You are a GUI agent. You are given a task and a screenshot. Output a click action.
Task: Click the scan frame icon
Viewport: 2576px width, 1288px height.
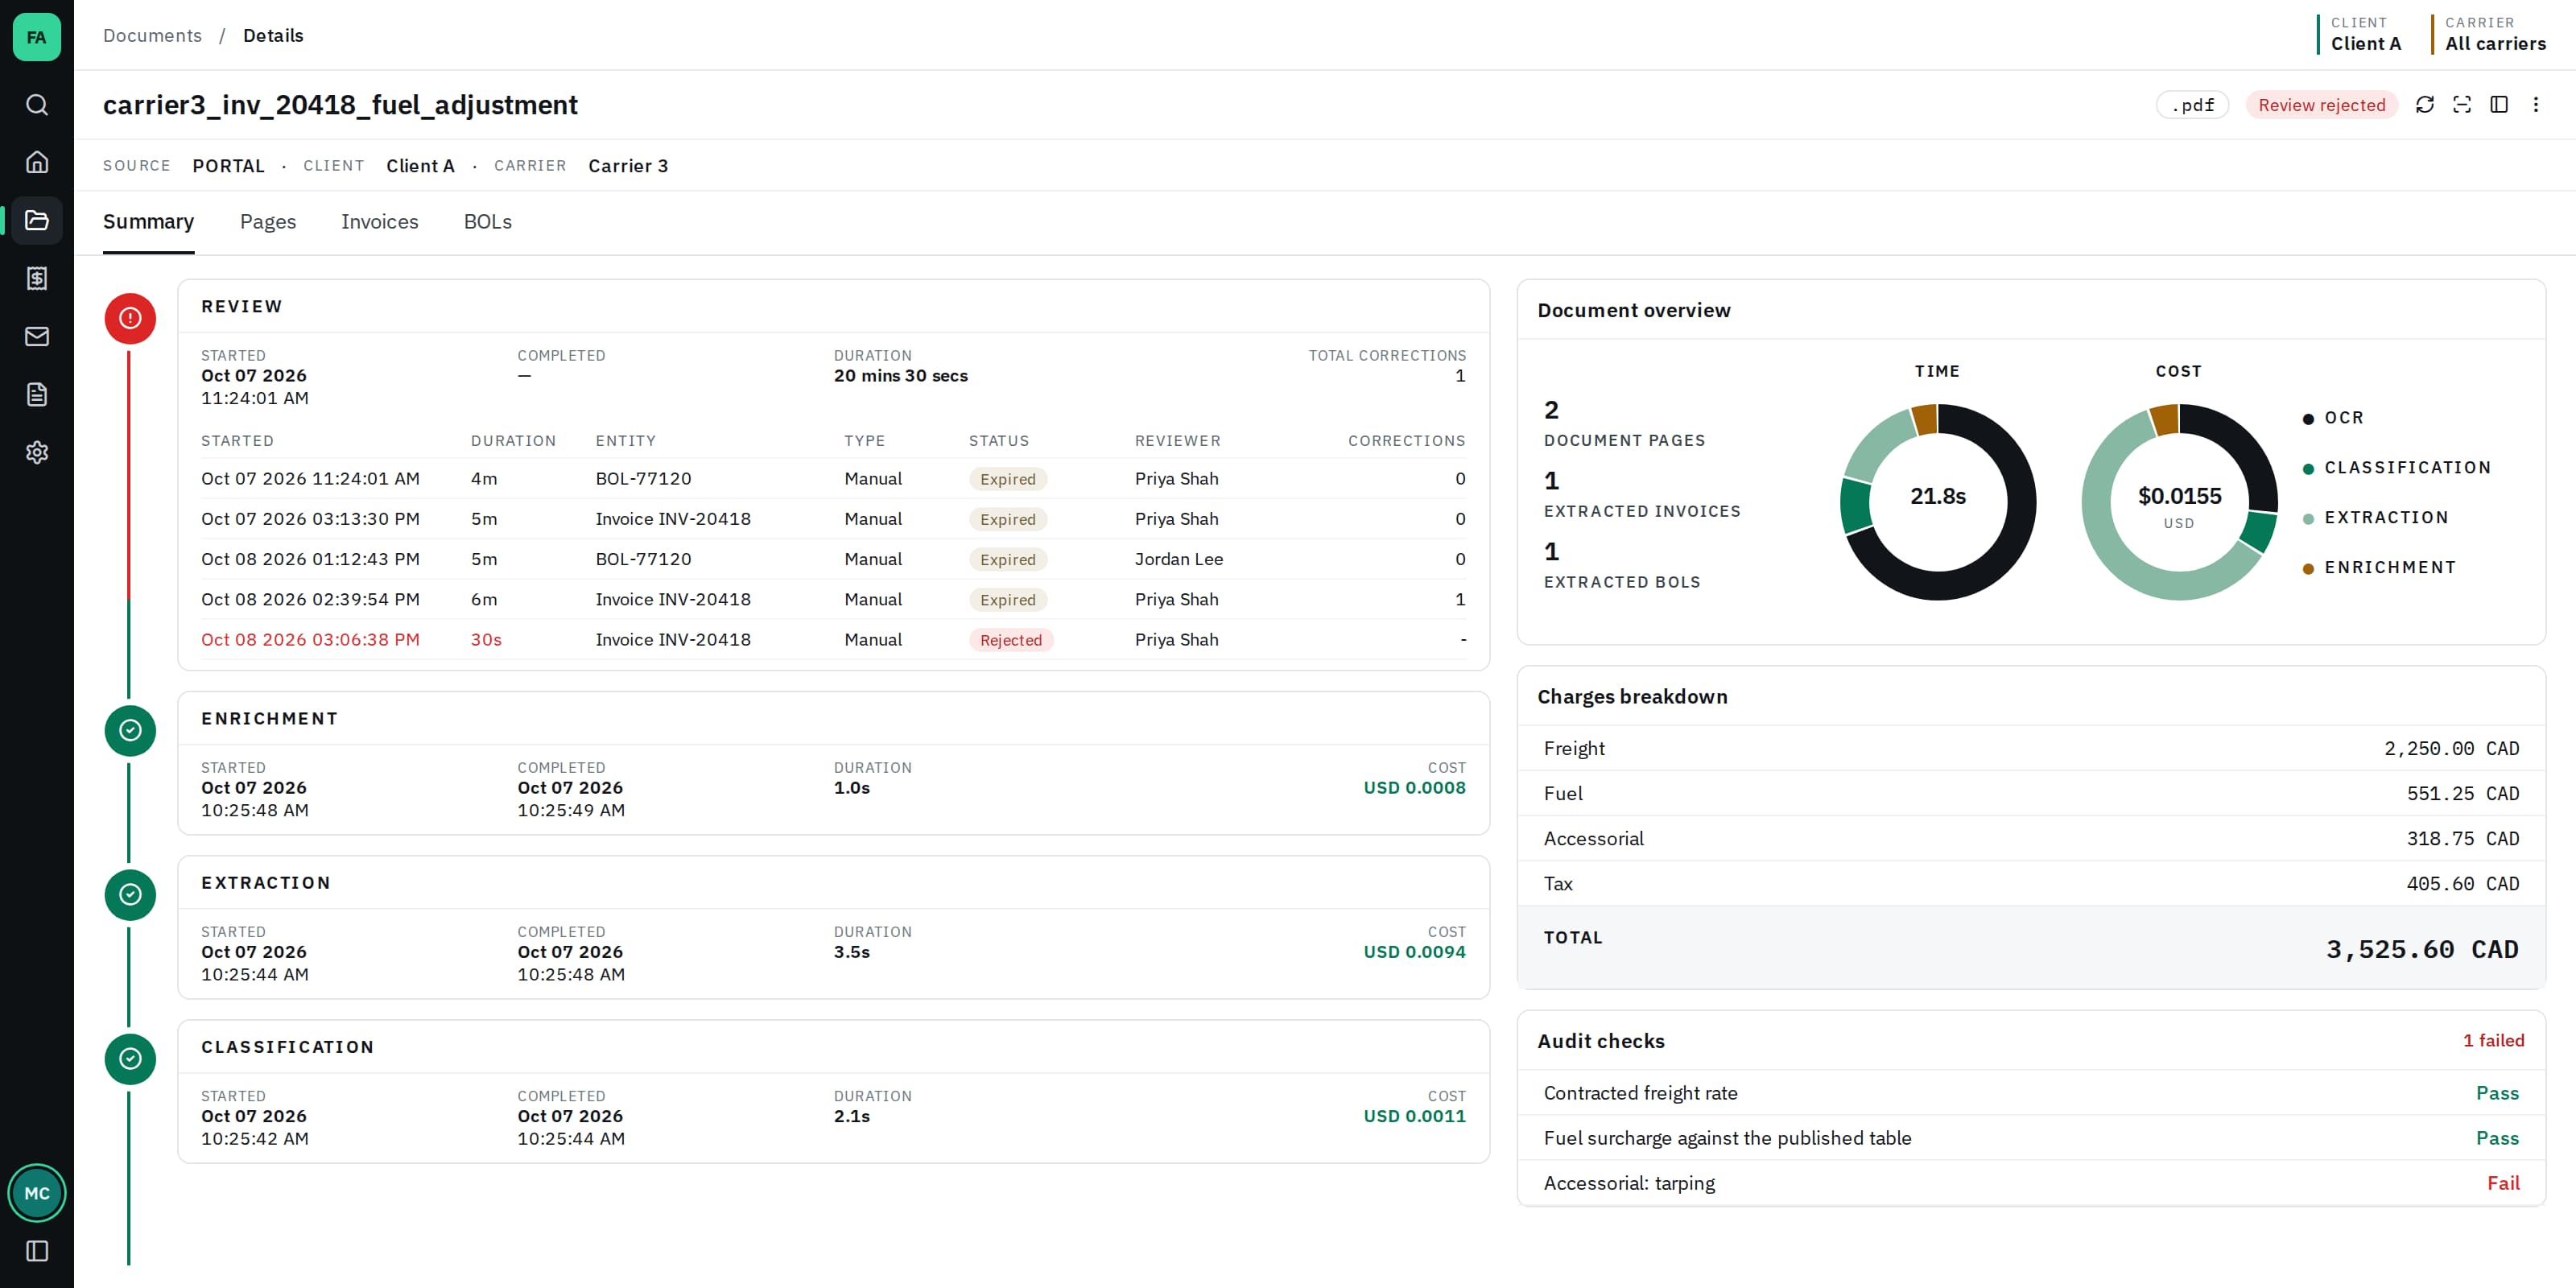(x=2461, y=104)
